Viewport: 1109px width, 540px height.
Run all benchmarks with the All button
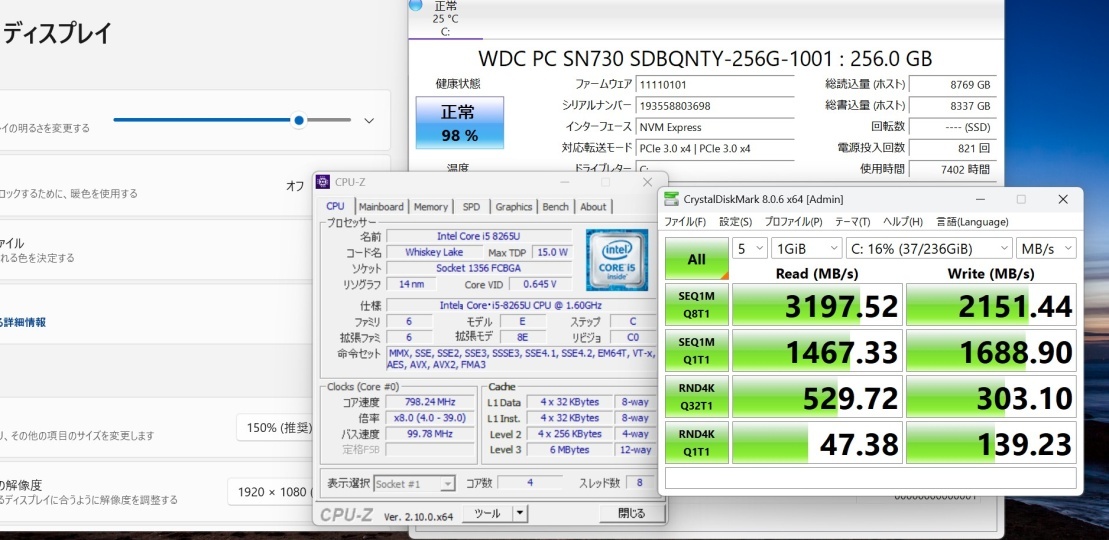click(x=697, y=259)
